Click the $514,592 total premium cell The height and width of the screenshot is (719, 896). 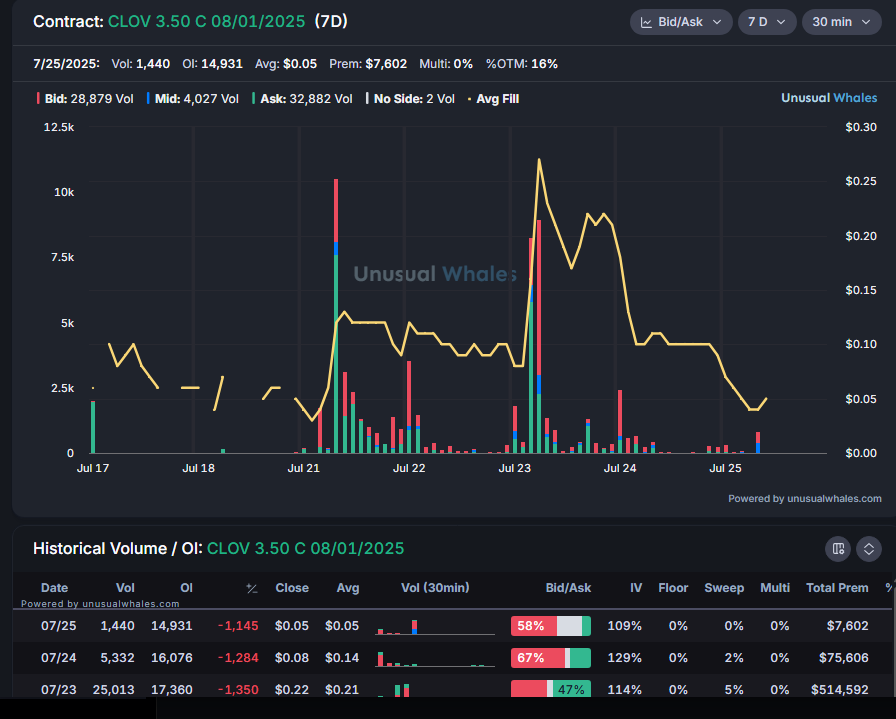click(x=839, y=689)
